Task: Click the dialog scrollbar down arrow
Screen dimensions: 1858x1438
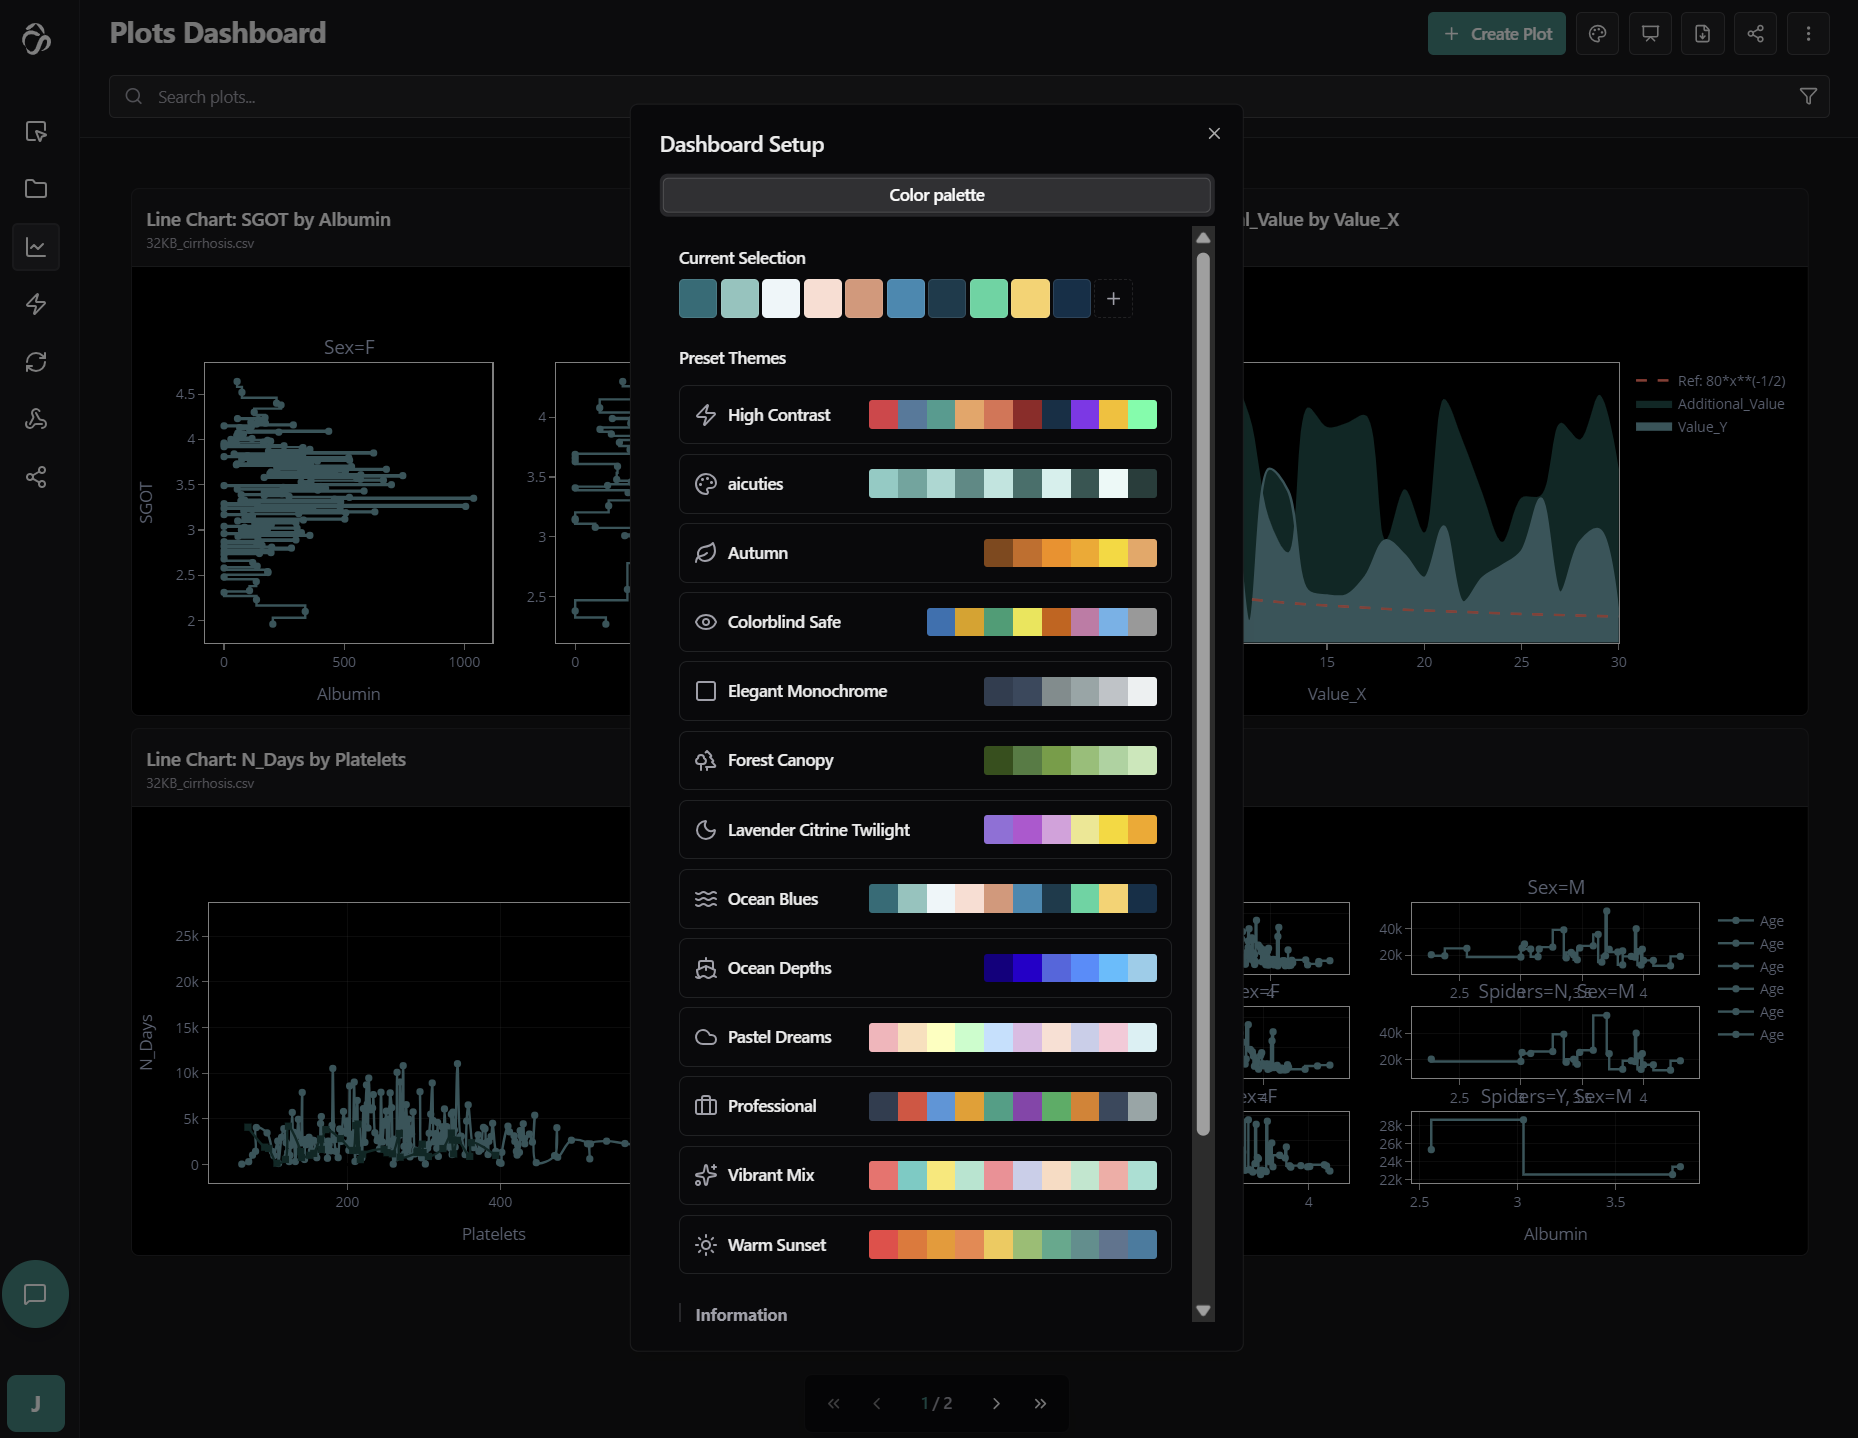Action: (x=1203, y=1310)
